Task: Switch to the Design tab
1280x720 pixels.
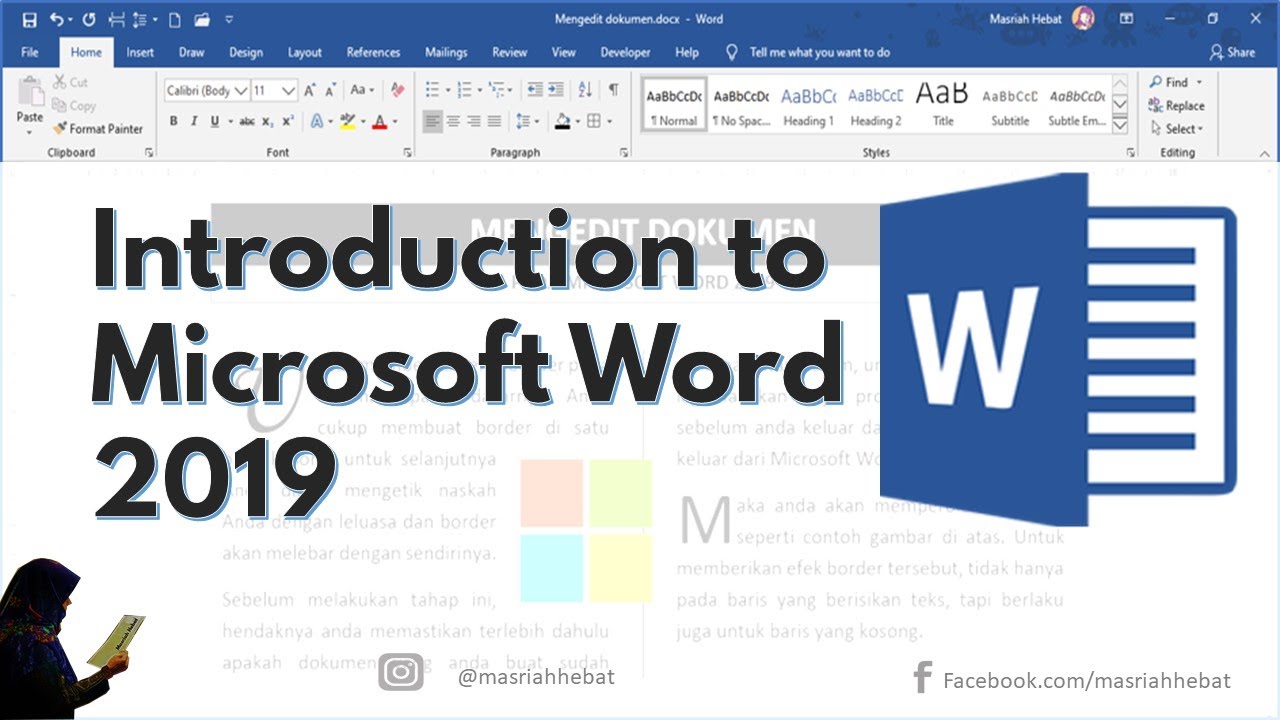Action: (x=246, y=52)
